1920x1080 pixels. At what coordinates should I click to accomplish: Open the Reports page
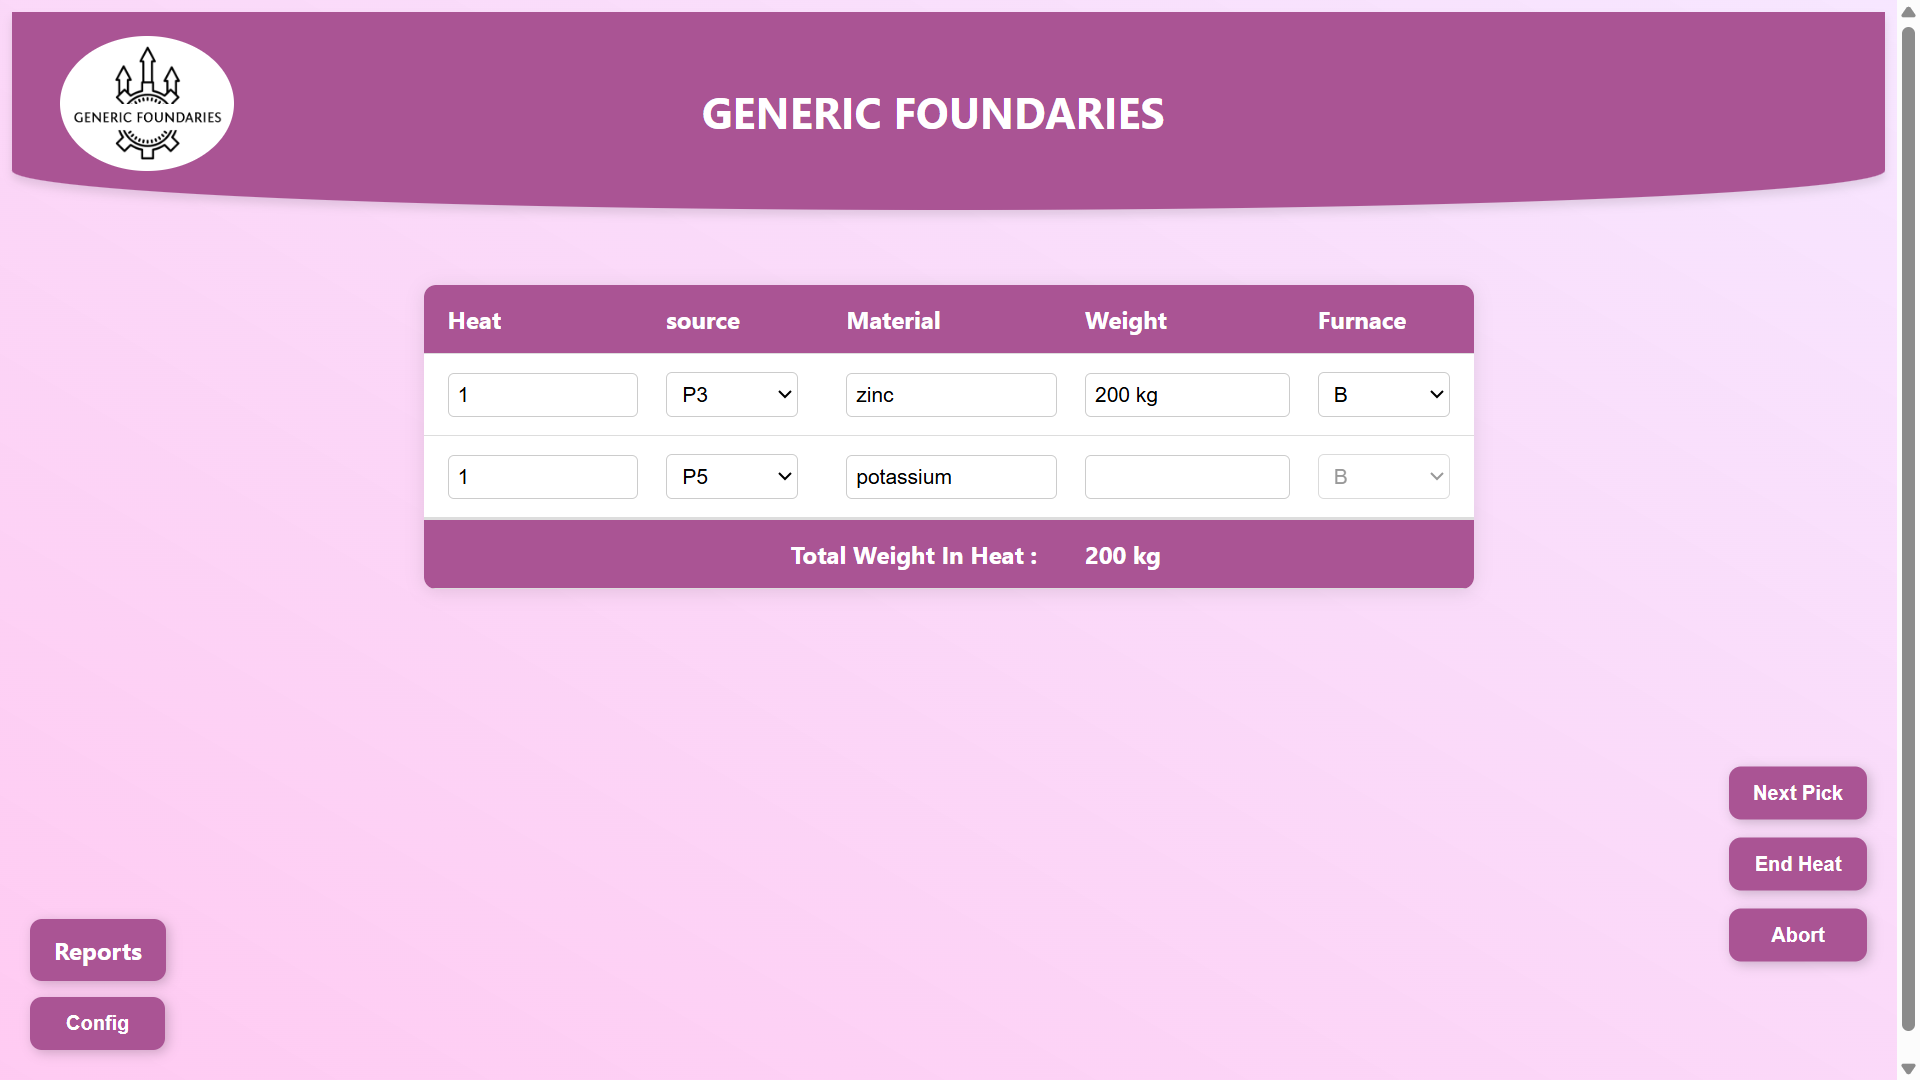98,951
